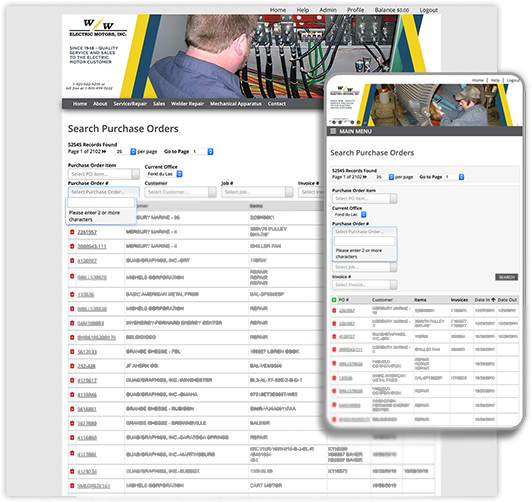
Task: Open the Welder Repair menu item
Action: (187, 104)
